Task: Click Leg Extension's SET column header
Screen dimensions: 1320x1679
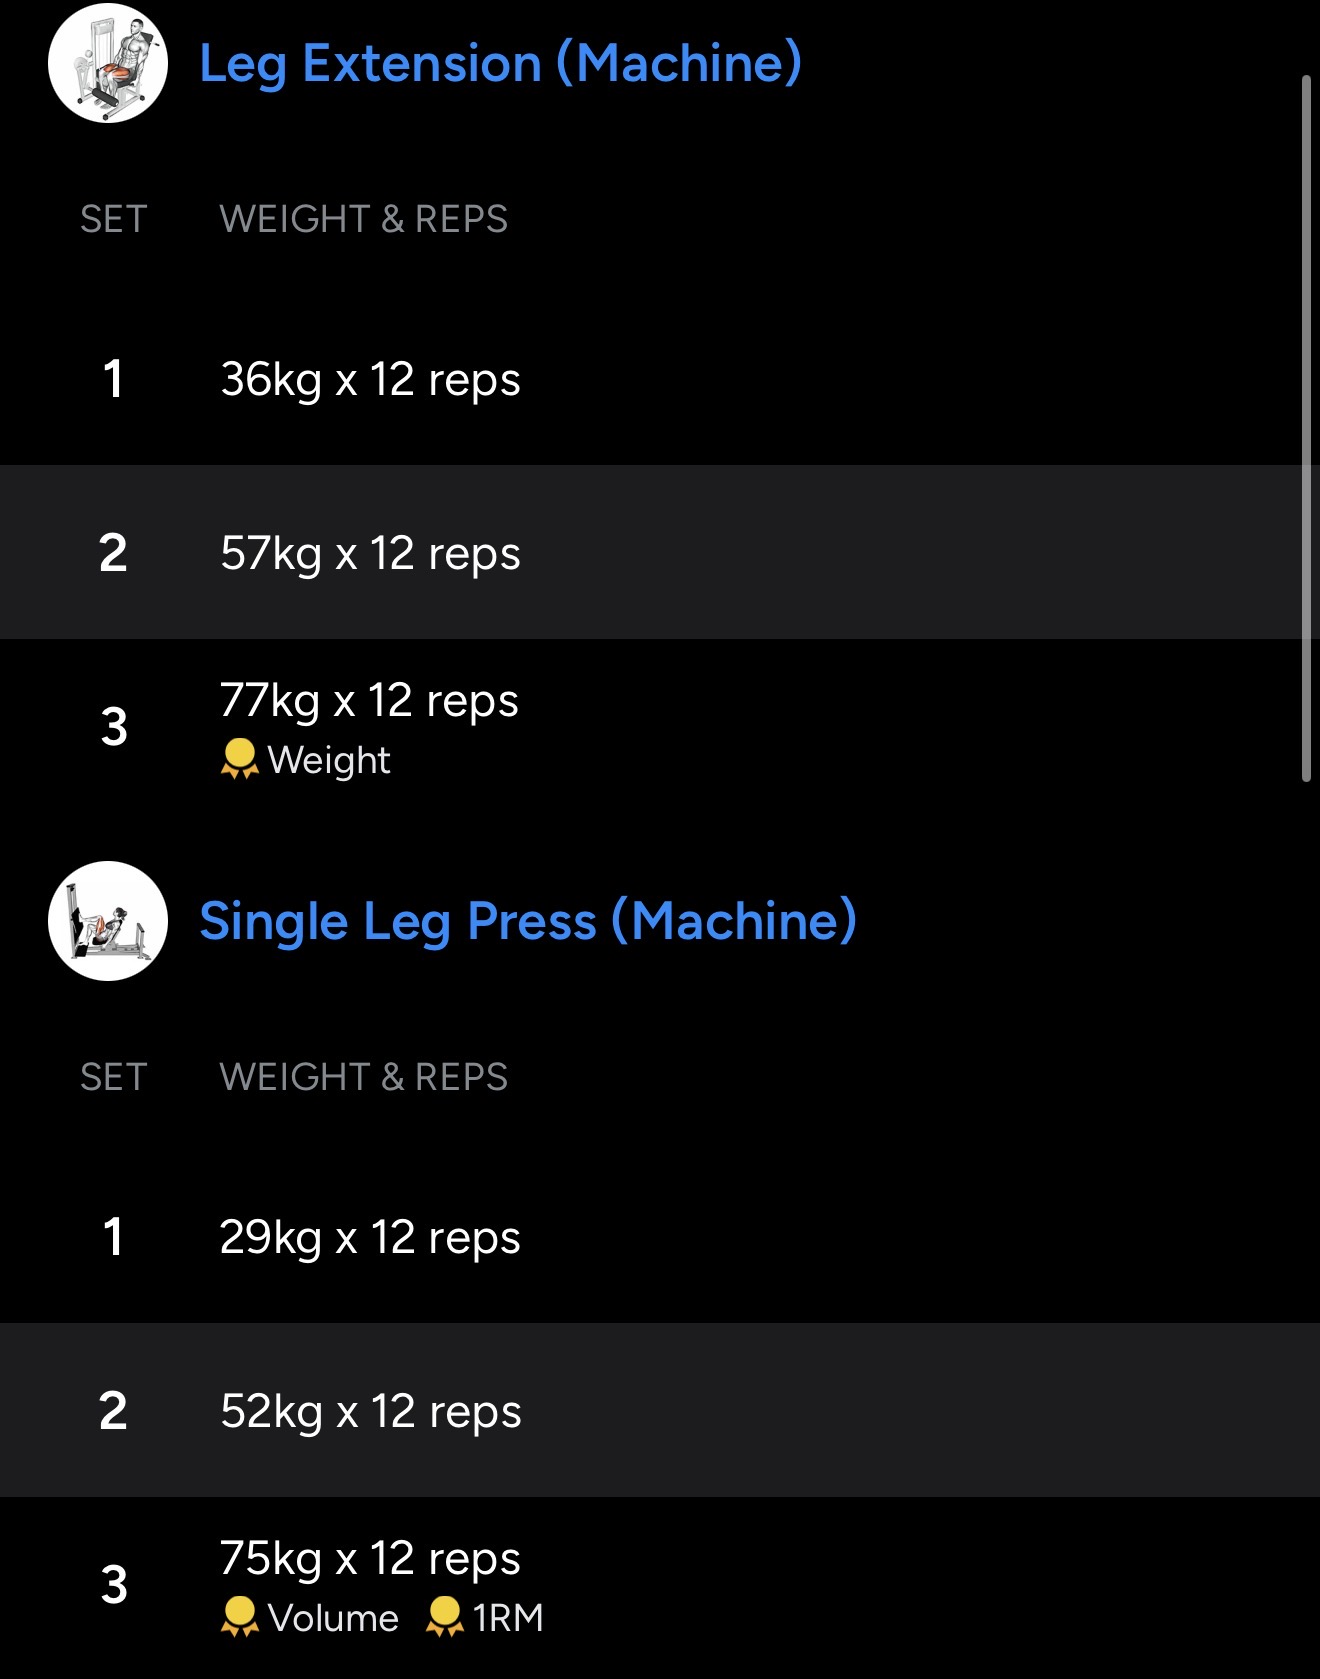Action: tap(114, 219)
